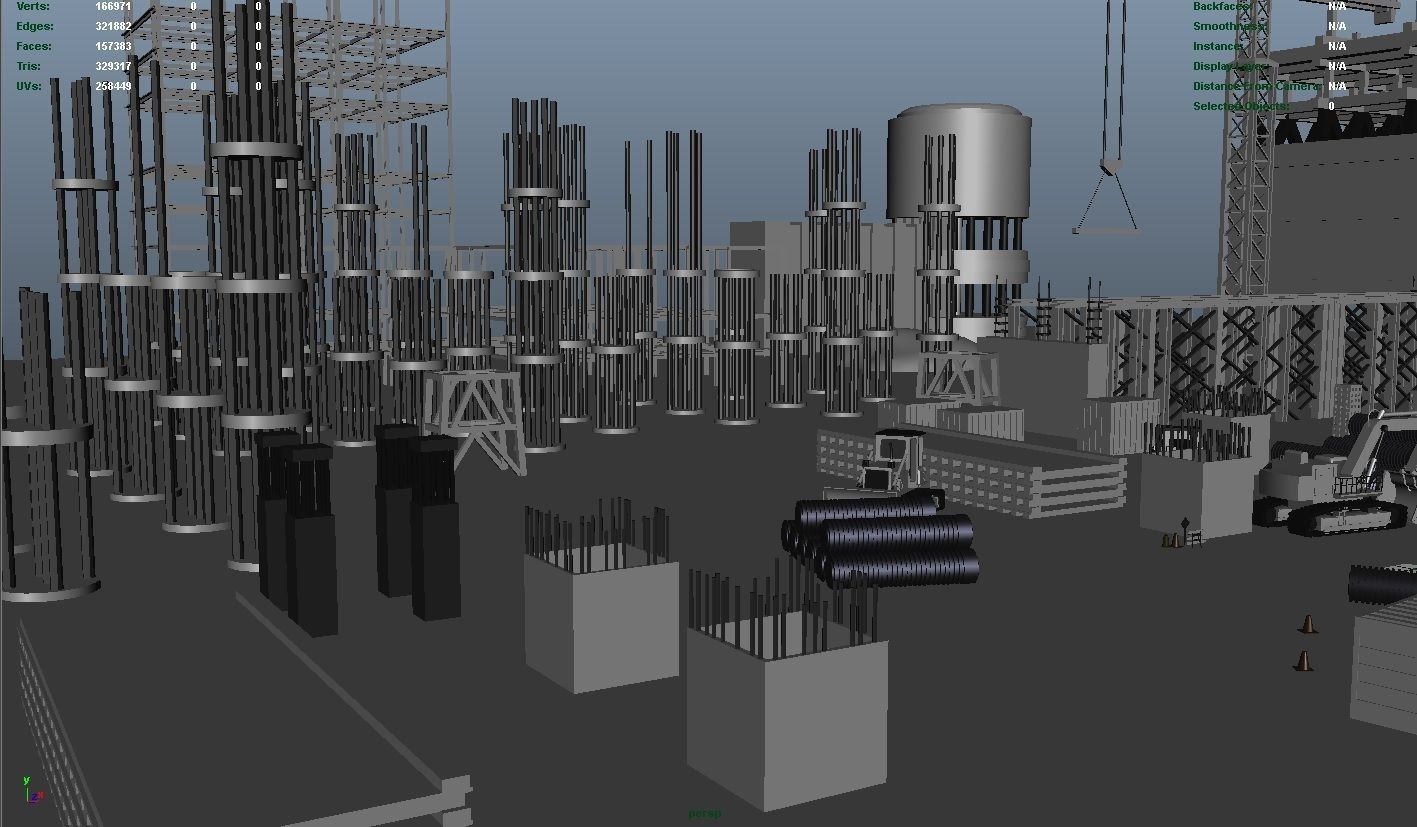Click the vertex count value 166971

tap(113, 6)
